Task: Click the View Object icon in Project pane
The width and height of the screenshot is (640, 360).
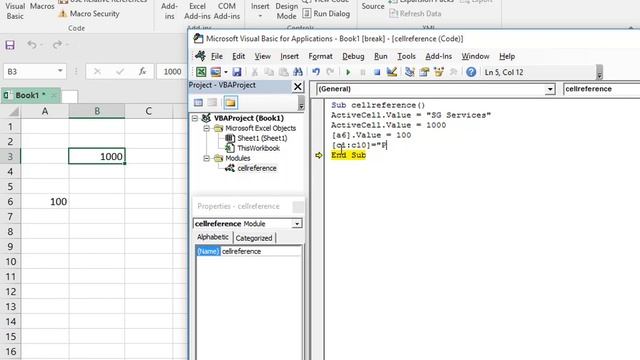Action: 213,103
